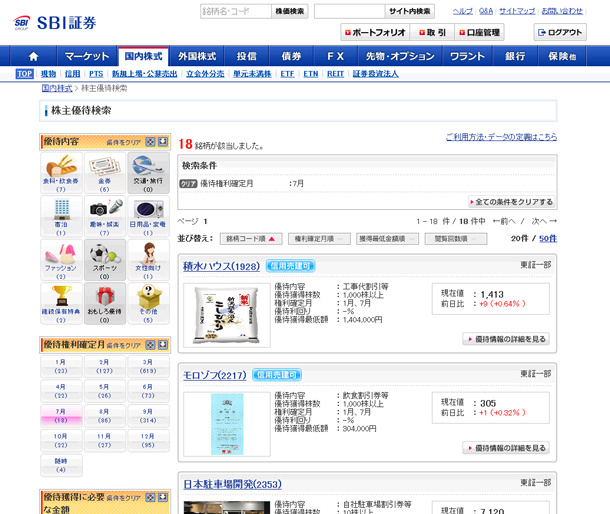Open the PTS submenu link
Image resolution: width=610 pixels, height=514 pixels.
point(96,74)
